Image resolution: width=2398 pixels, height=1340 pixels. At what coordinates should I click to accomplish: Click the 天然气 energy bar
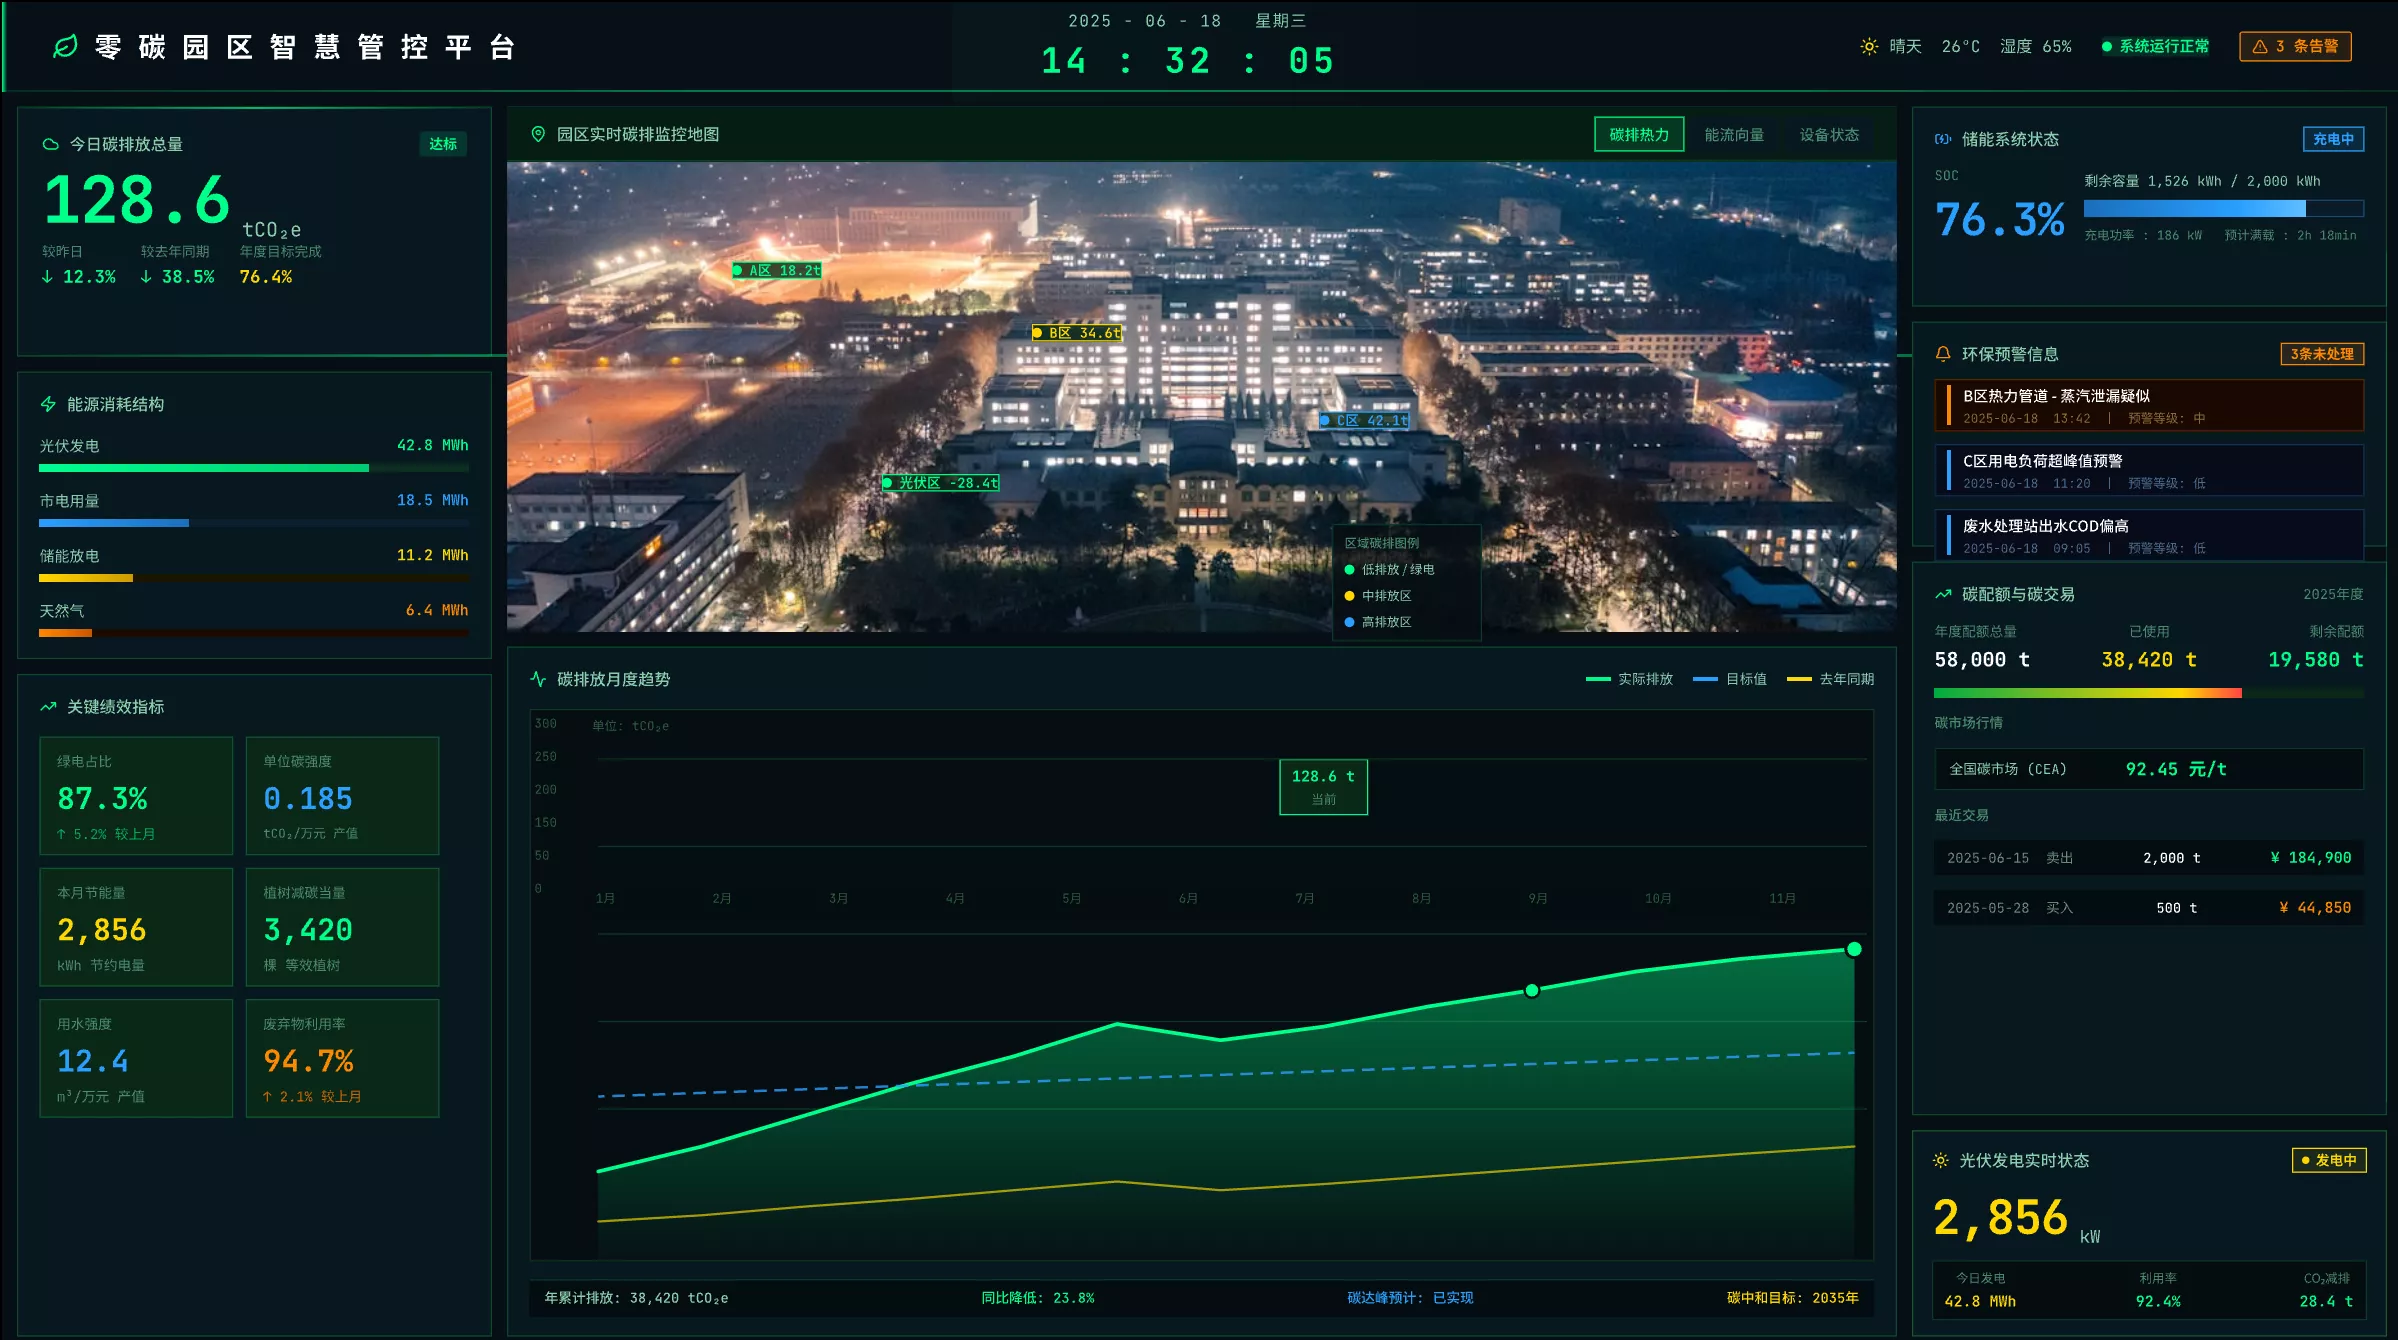pos(254,632)
